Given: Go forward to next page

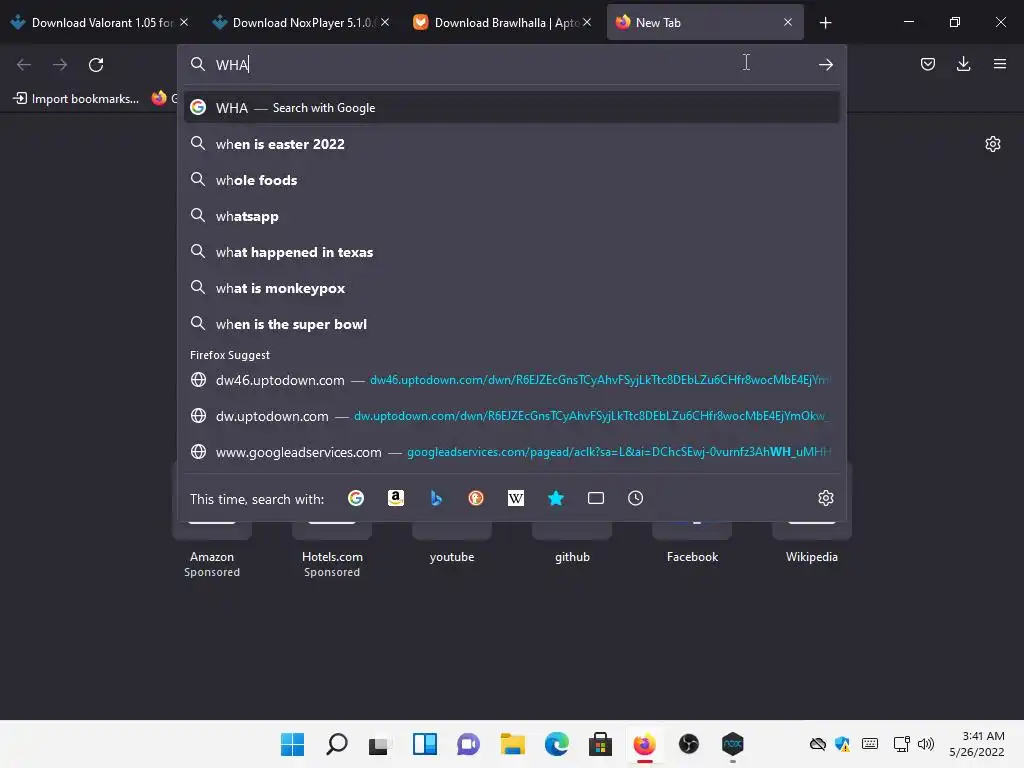Looking at the screenshot, I should (x=60, y=65).
